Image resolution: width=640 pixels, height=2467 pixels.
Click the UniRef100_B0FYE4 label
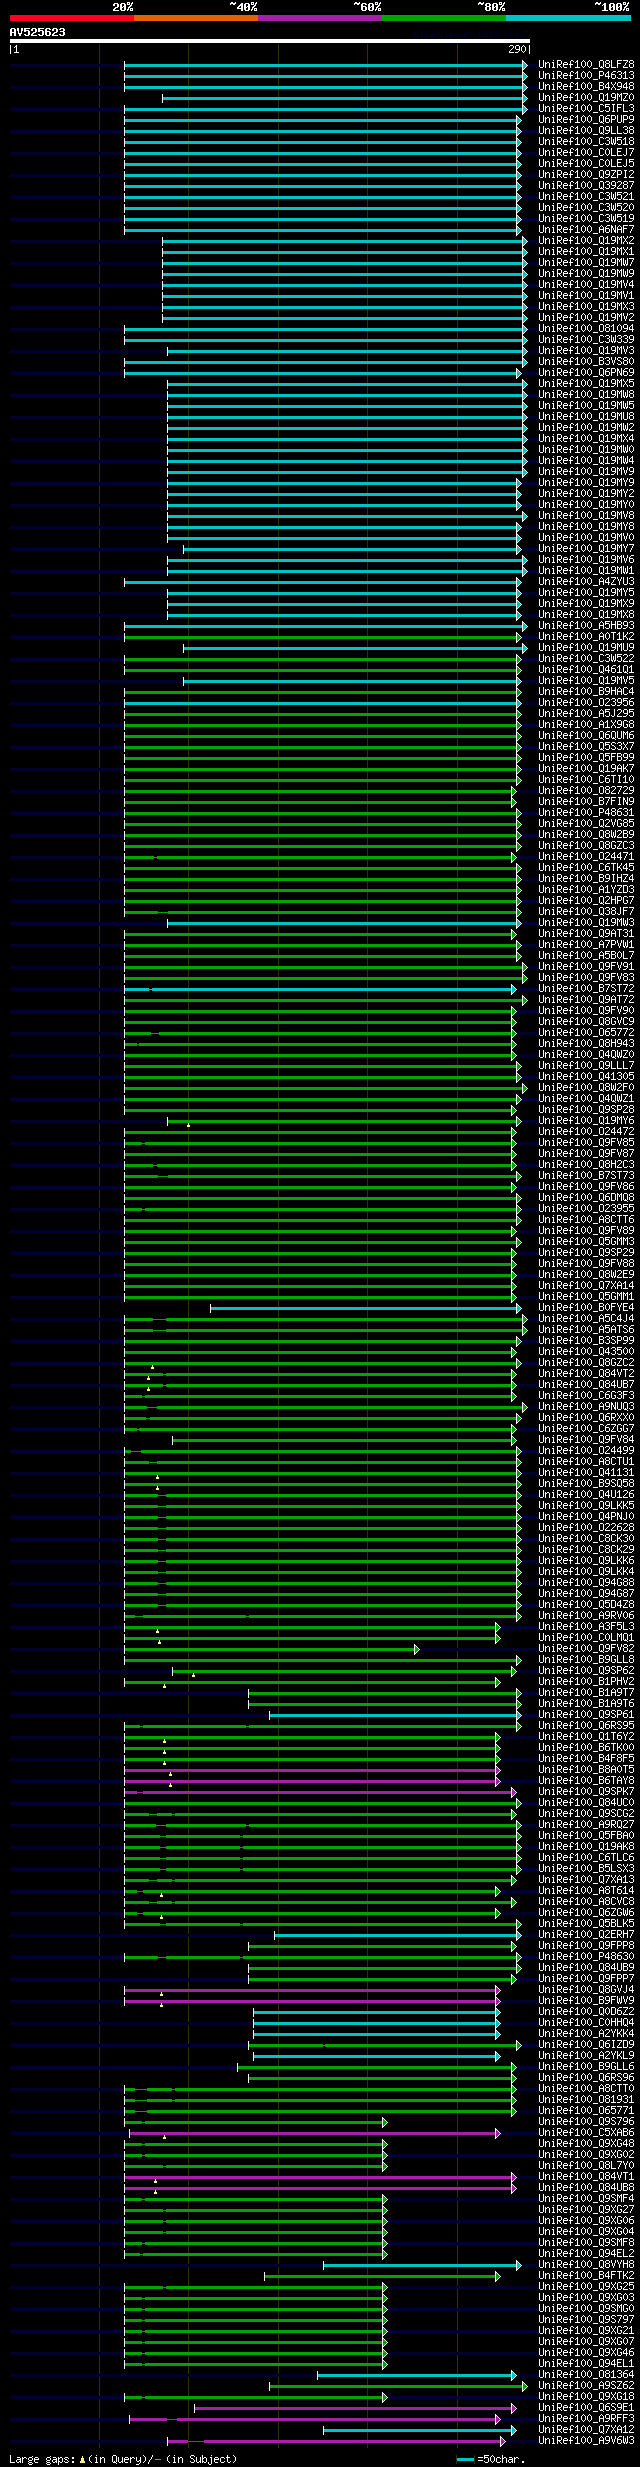coord(586,1307)
